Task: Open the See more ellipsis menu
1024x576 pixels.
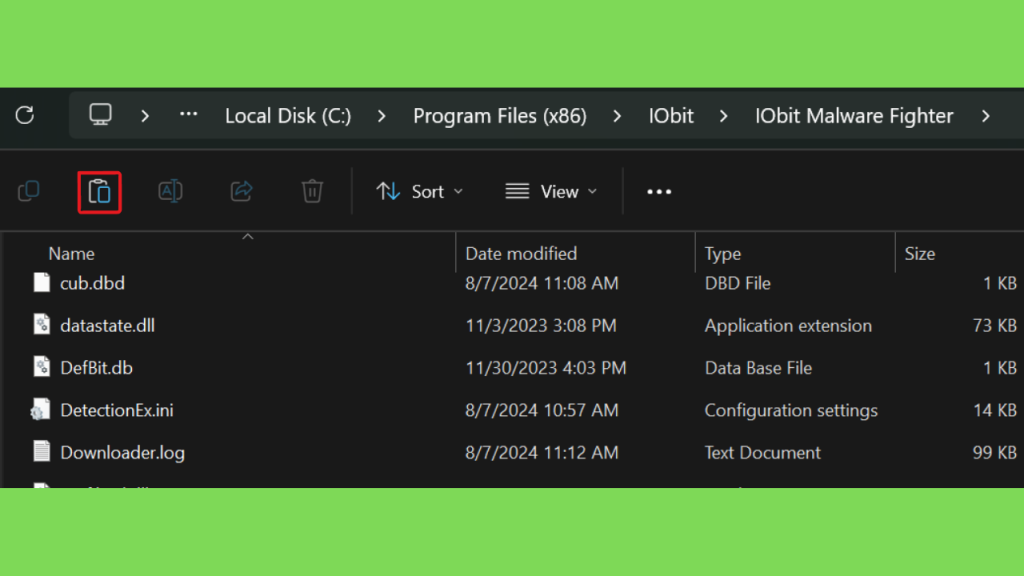Action: tap(659, 191)
